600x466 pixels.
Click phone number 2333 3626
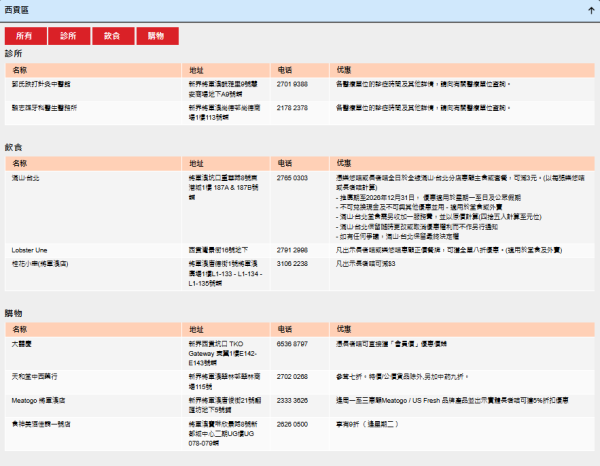click(x=292, y=401)
